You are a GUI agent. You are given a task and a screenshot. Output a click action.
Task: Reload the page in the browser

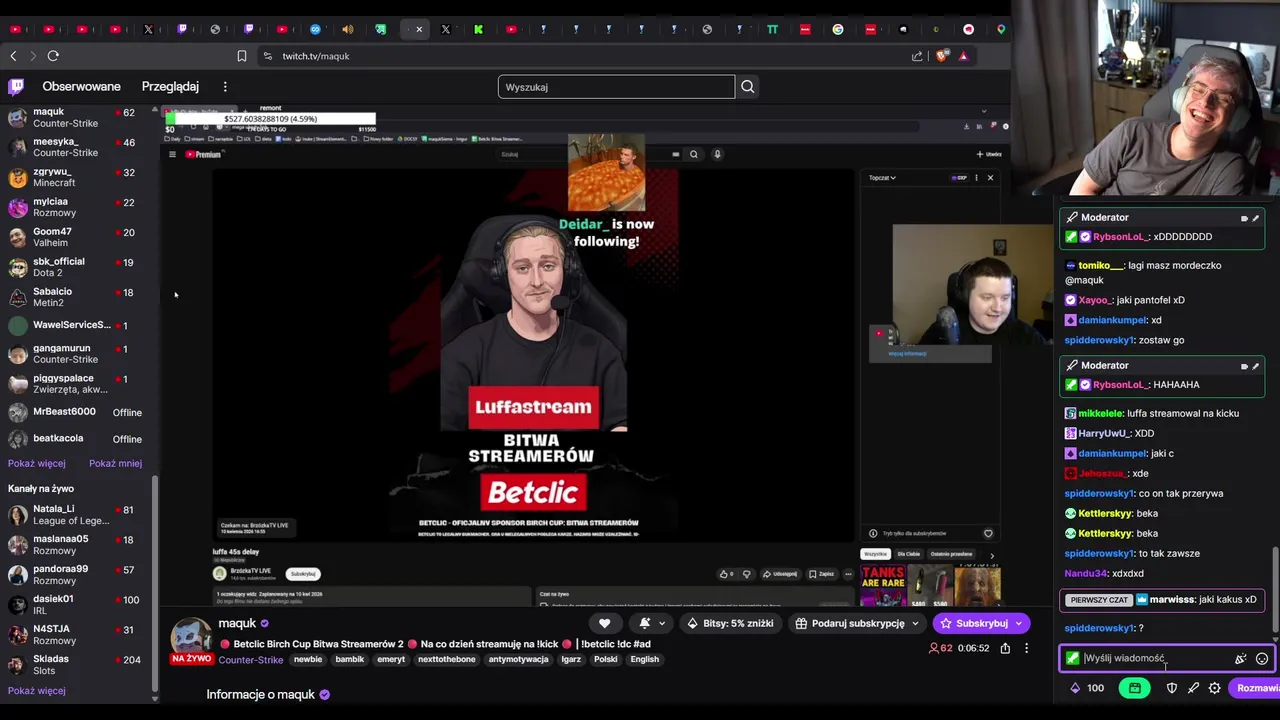53,56
